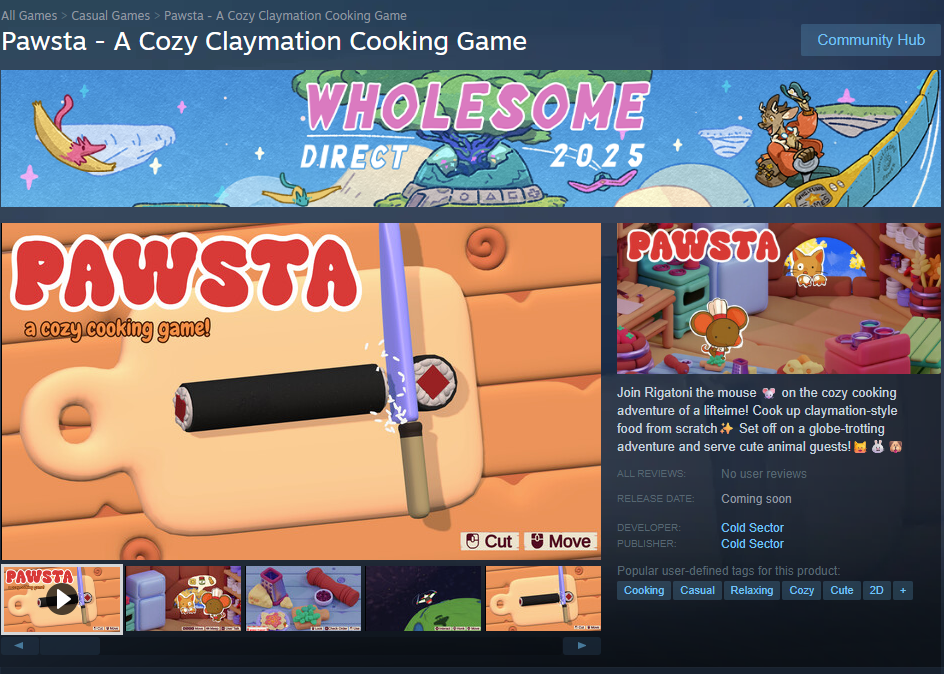Open Casual Games breadcrumb link
The image size is (944, 674).
111,16
